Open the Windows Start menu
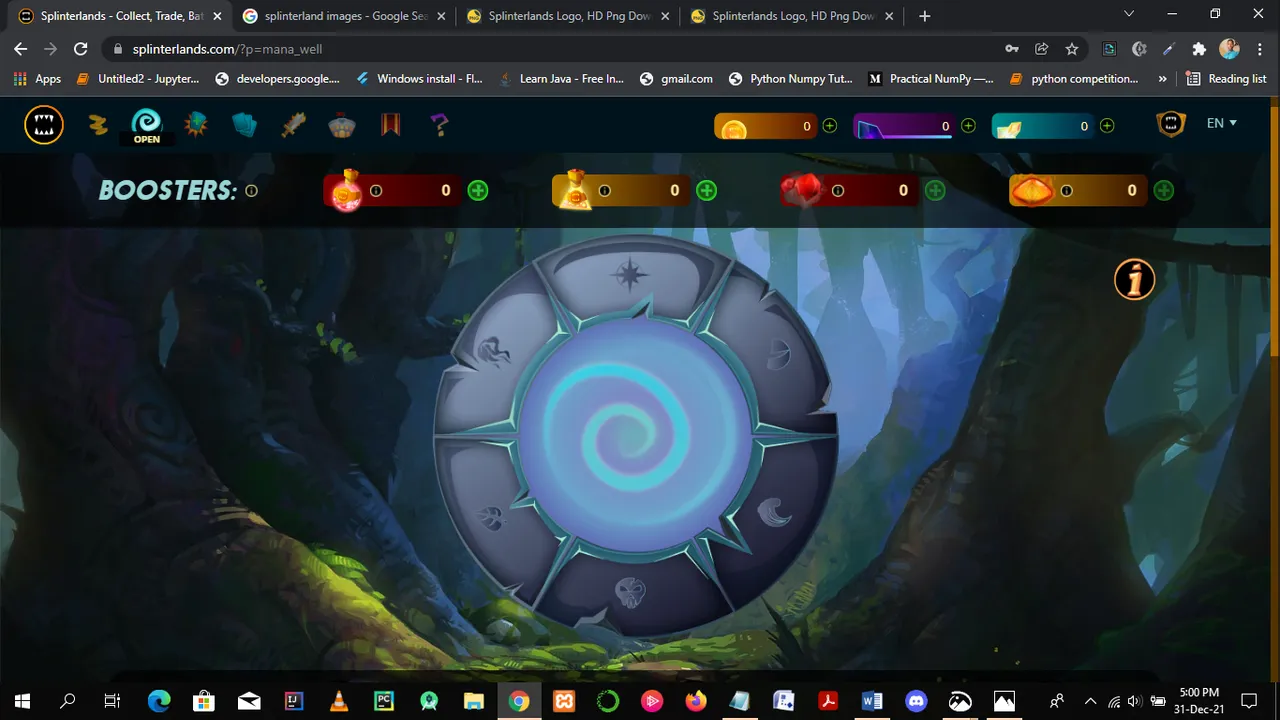 [x=22, y=701]
